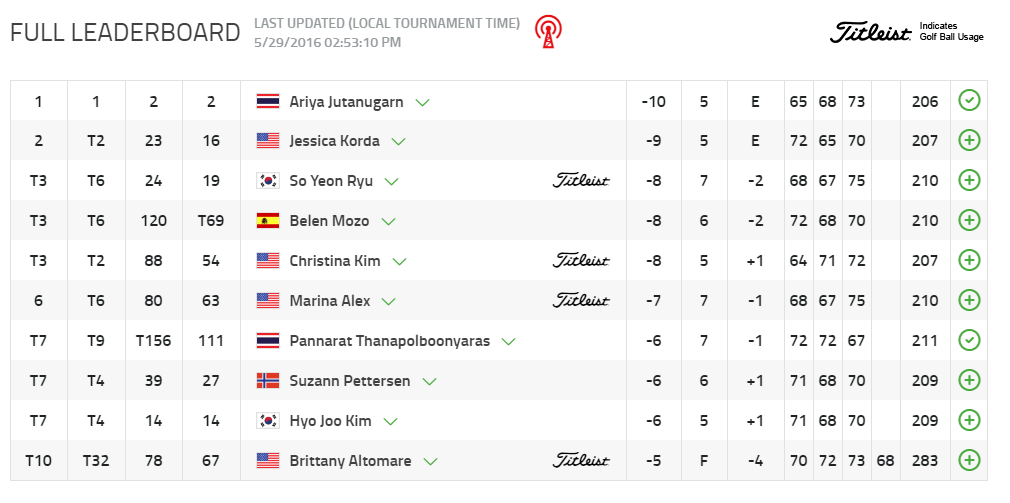Open Suzann Pettersen's player name link
This screenshot has height=503, width=1010.
[x=349, y=381]
